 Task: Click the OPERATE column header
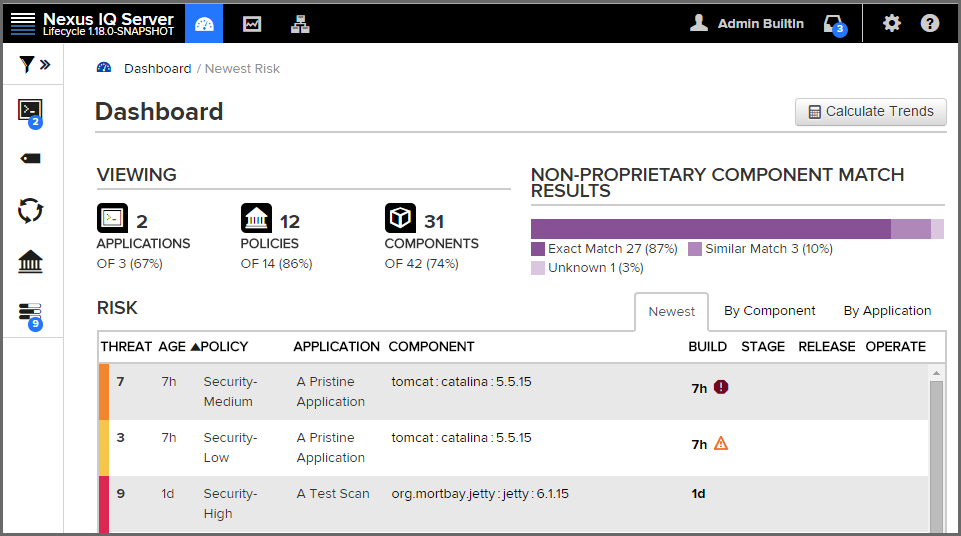895,347
